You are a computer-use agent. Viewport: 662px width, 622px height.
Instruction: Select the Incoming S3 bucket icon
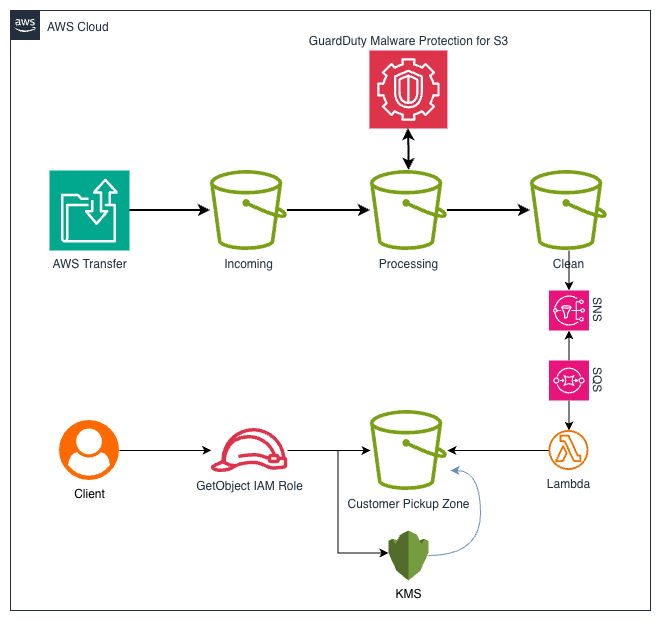click(x=248, y=210)
